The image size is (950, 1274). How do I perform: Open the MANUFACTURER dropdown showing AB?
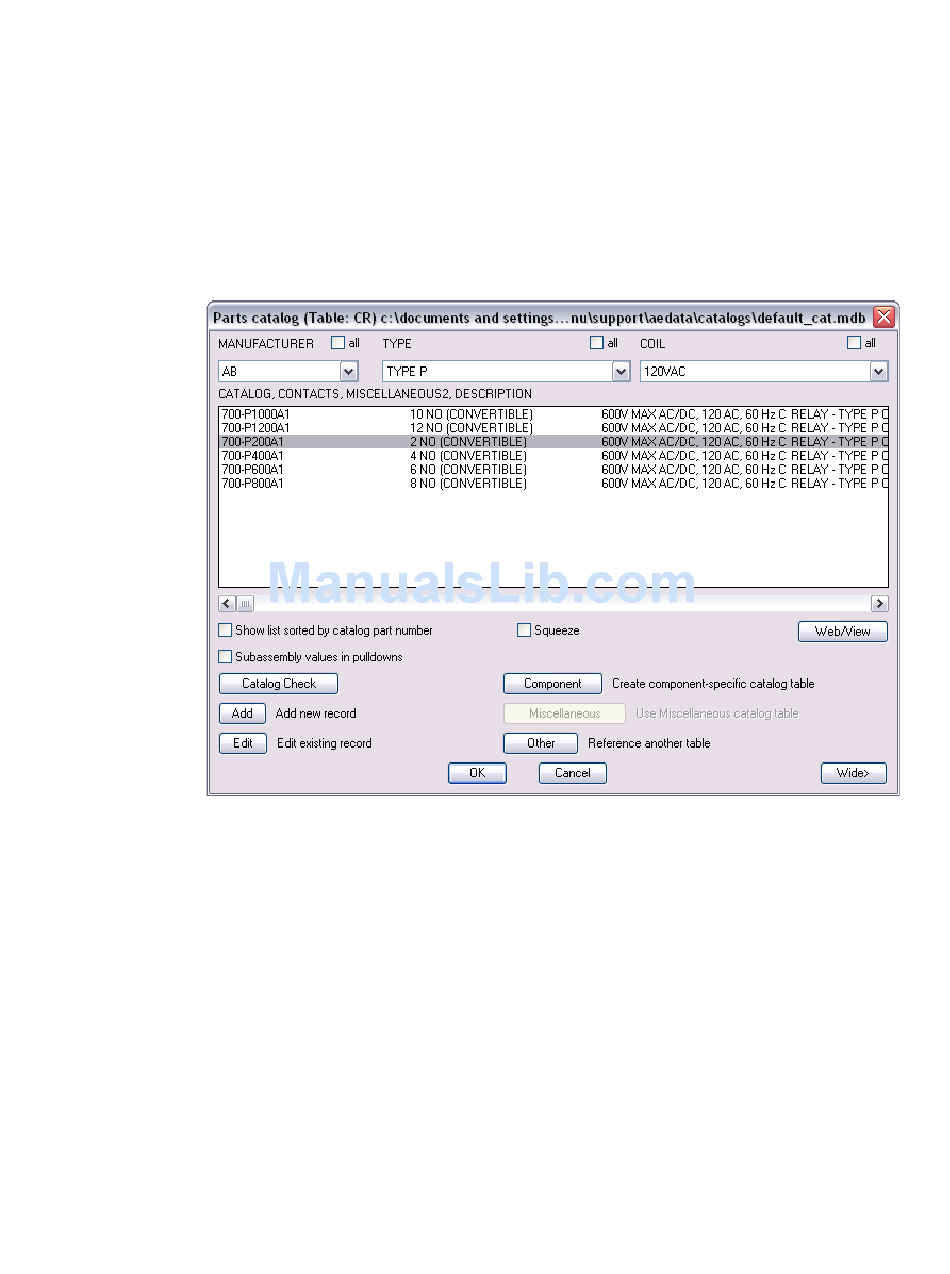(349, 372)
